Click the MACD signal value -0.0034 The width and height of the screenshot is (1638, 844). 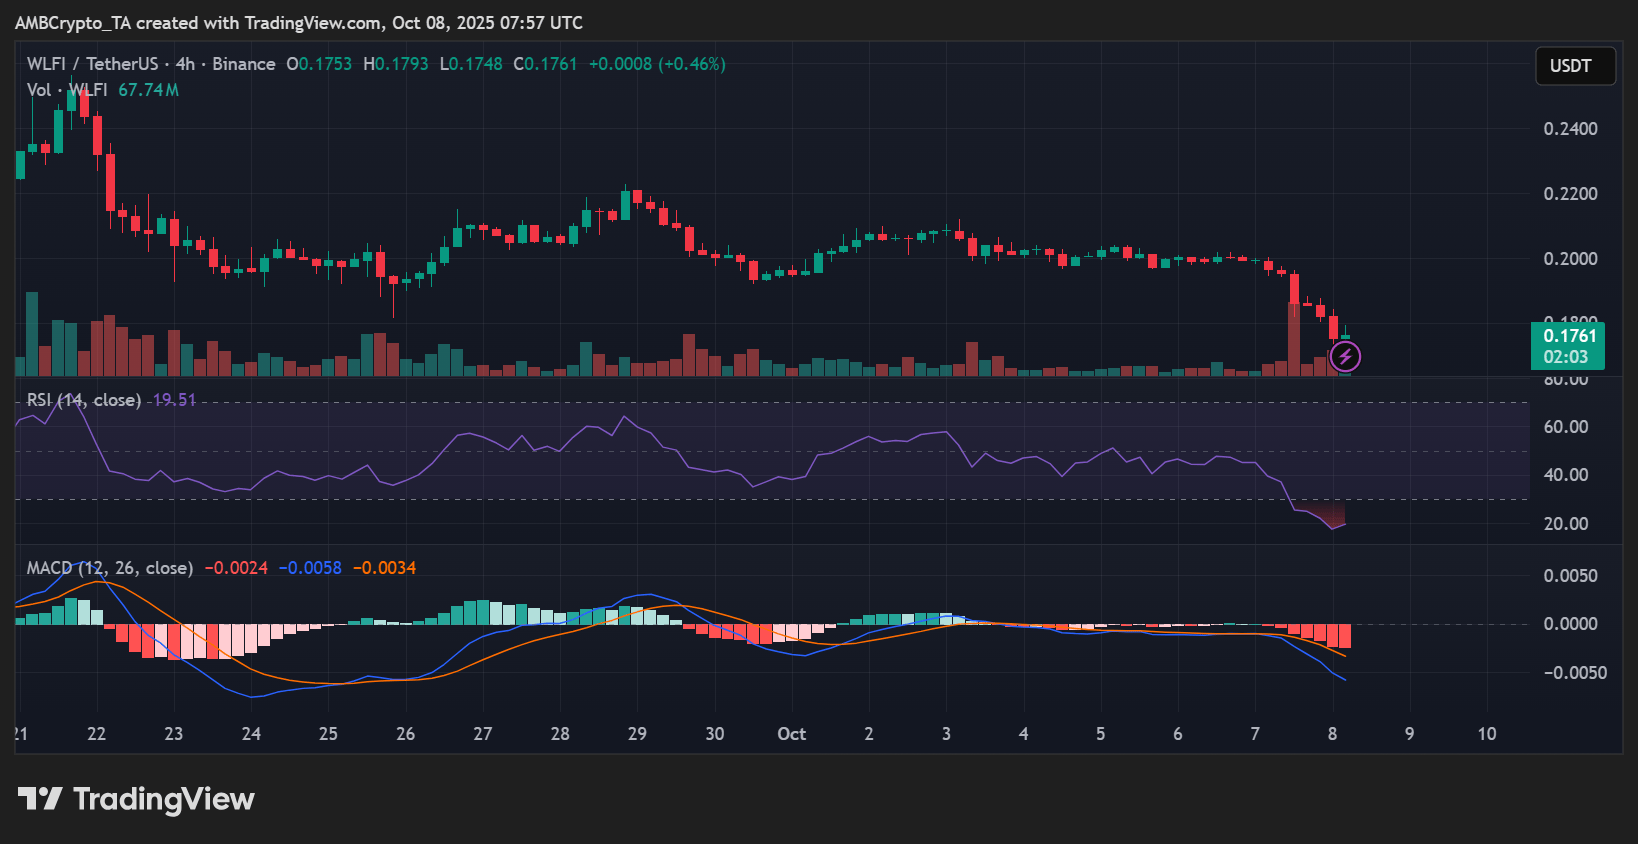pos(385,568)
